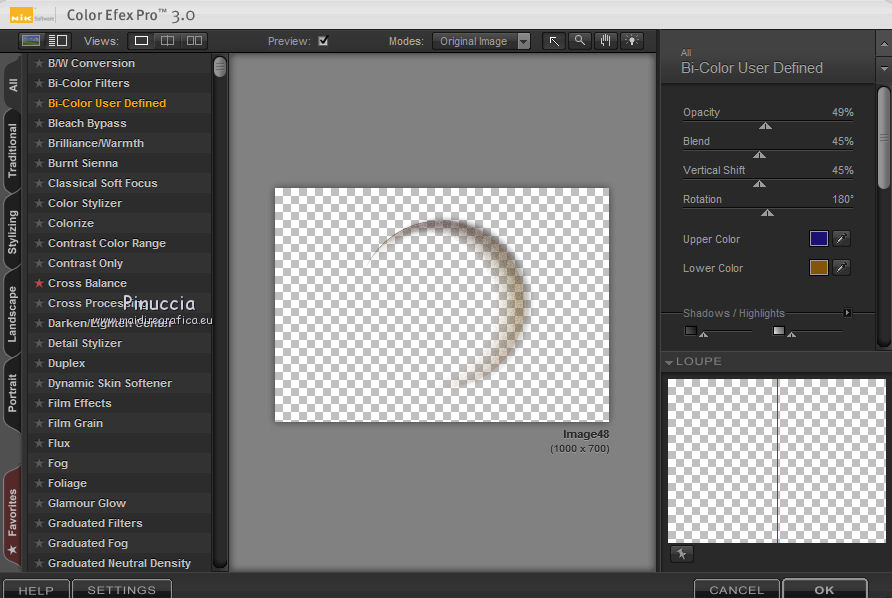Click the light bulb background icon
892x598 pixels.
(632, 41)
